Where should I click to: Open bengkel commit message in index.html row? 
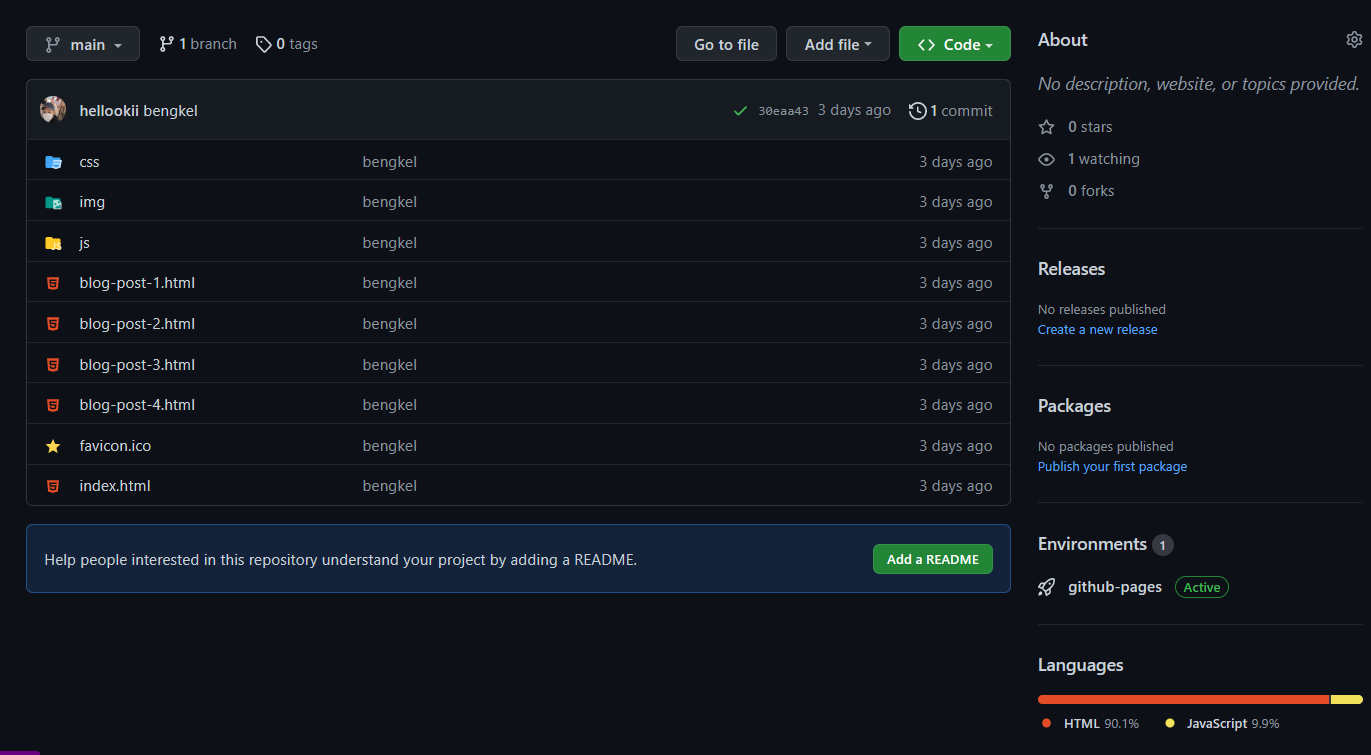pos(390,486)
